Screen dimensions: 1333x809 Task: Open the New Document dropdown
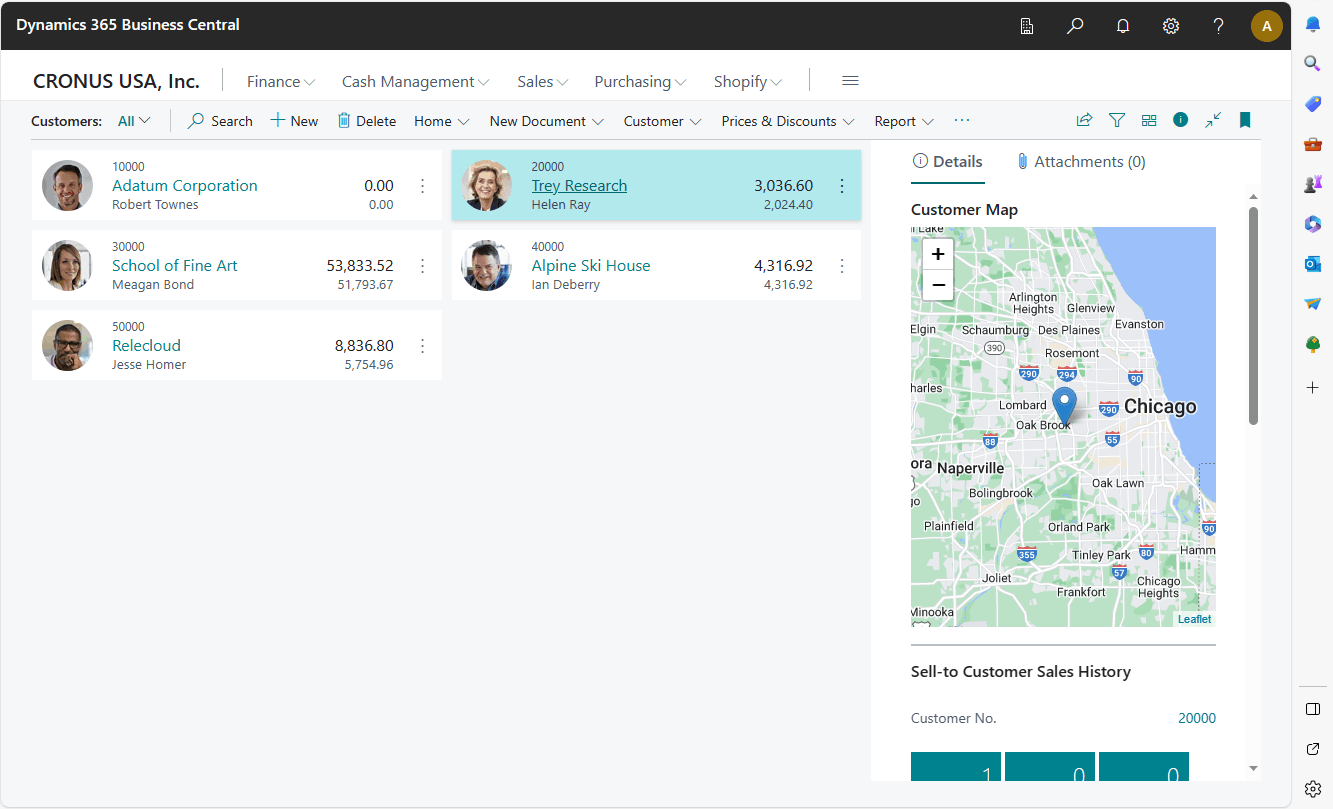546,121
